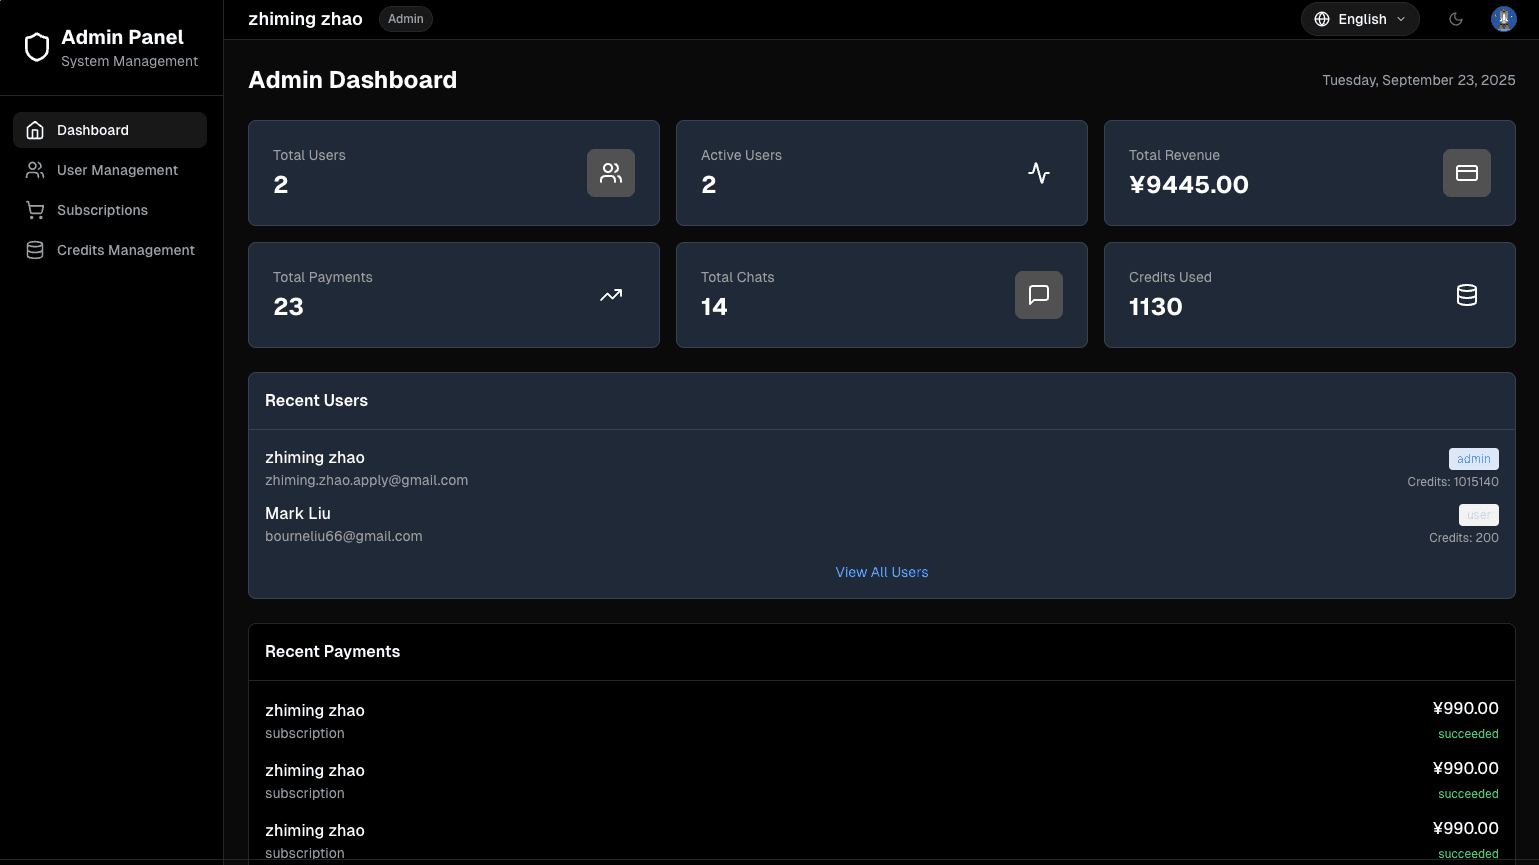The image size is (1539, 865).
Task: Open the English language dropdown
Action: tap(1360, 18)
